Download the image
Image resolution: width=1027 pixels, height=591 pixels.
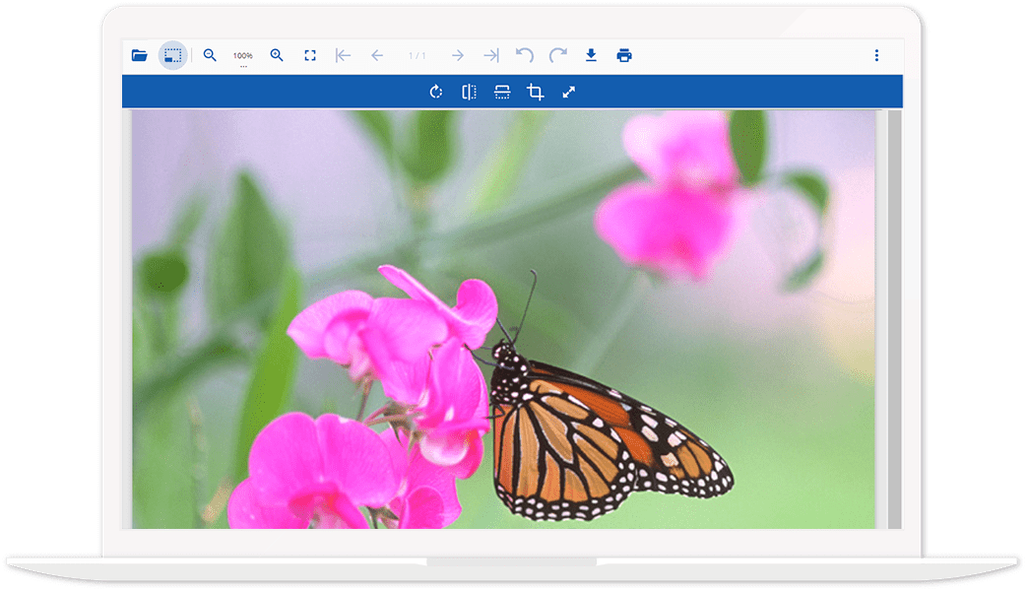[x=591, y=56]
